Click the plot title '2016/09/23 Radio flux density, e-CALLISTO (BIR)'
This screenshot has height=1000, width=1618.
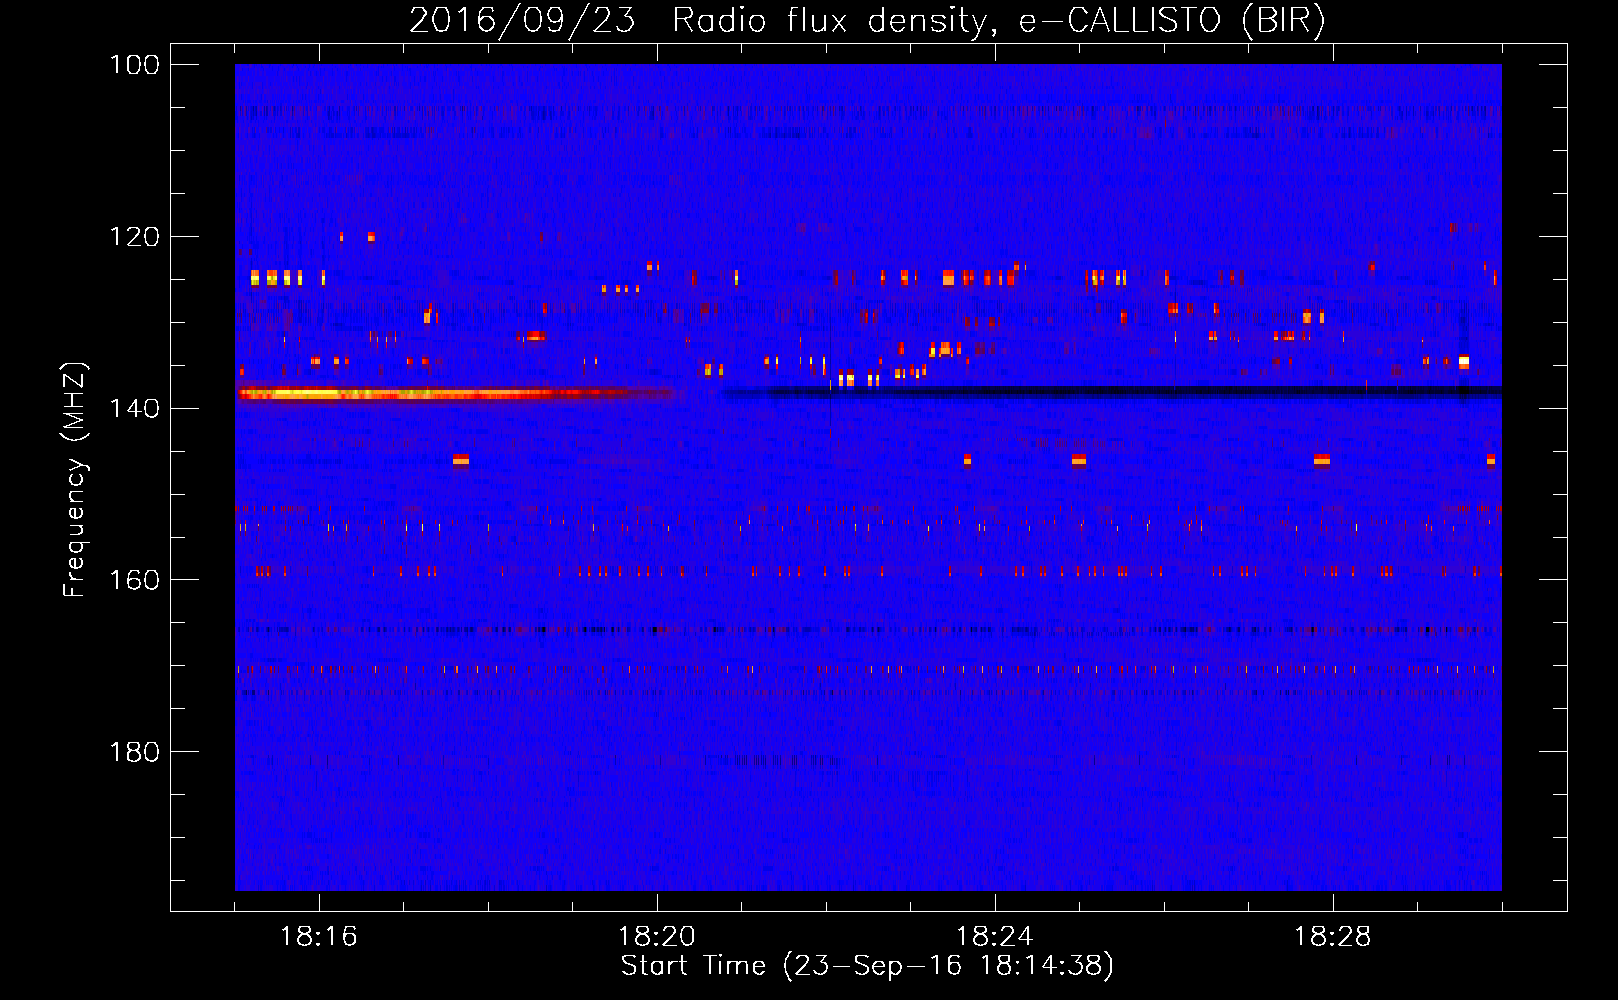coord(867,20)
